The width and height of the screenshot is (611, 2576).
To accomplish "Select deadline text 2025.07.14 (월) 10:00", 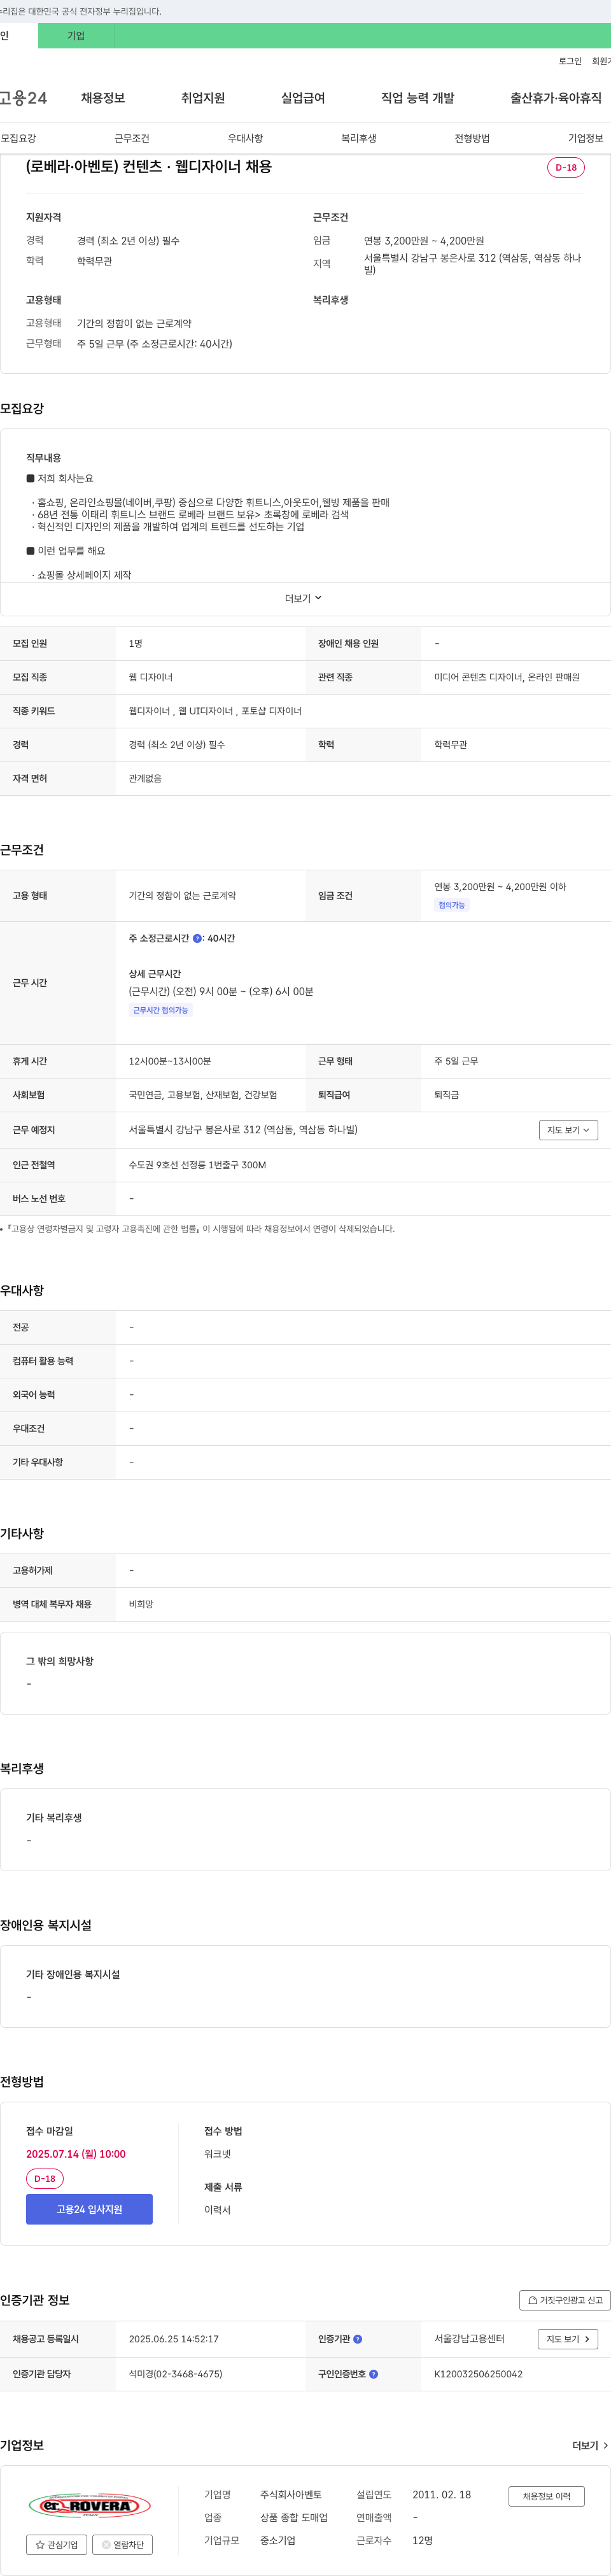I will [76, 2153].
